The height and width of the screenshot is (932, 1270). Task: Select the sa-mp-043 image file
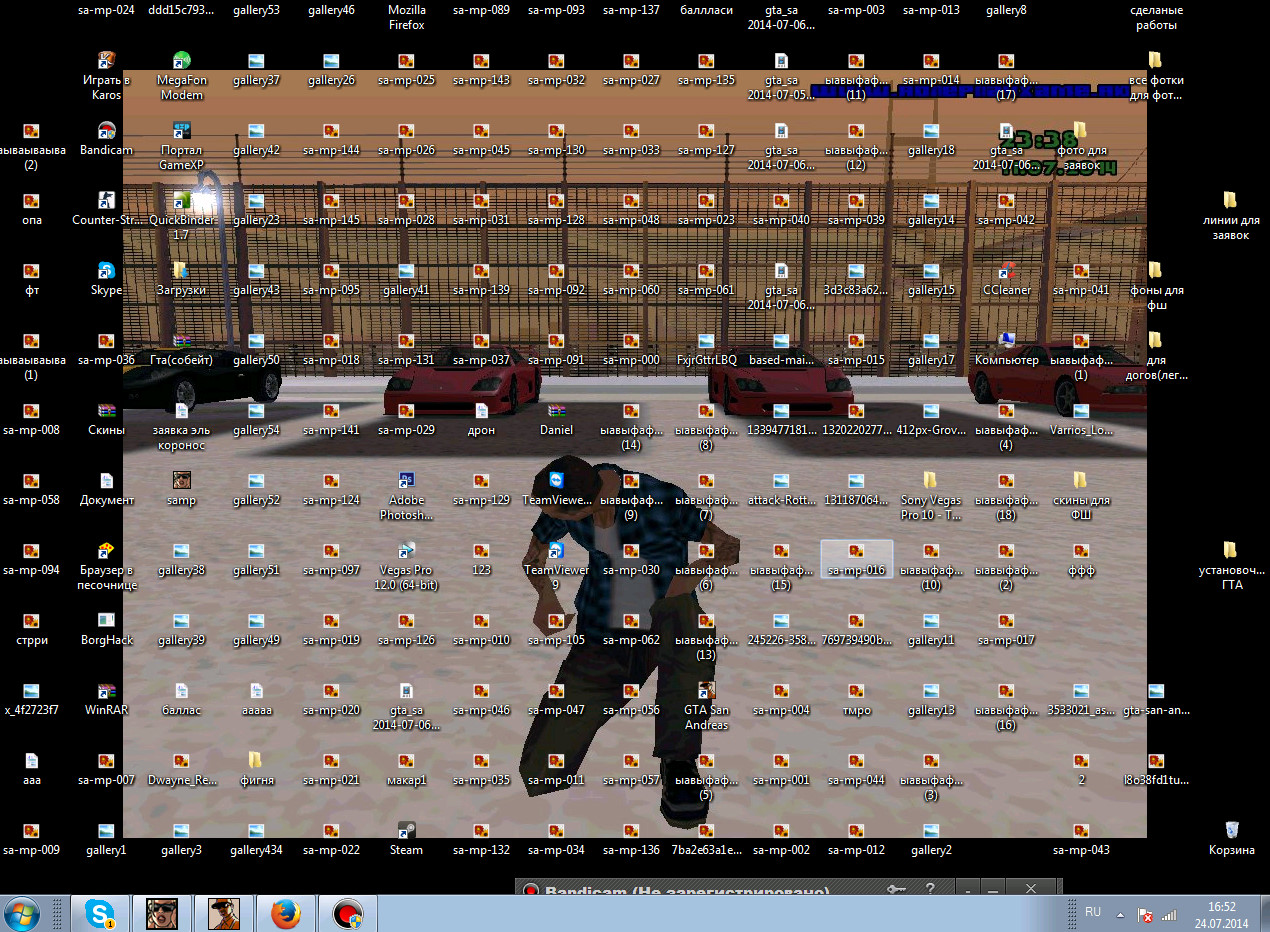click(x=1081, y=838)
